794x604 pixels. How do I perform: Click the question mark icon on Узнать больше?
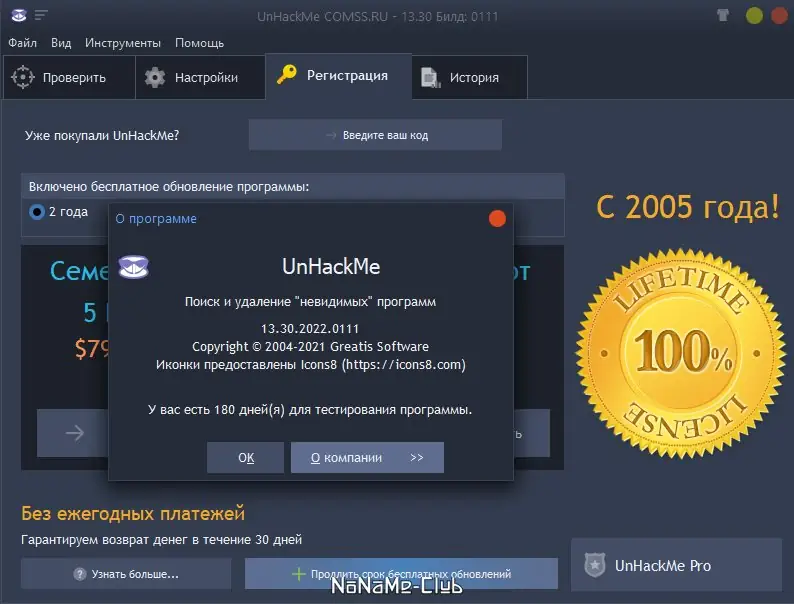pos(80,574)
